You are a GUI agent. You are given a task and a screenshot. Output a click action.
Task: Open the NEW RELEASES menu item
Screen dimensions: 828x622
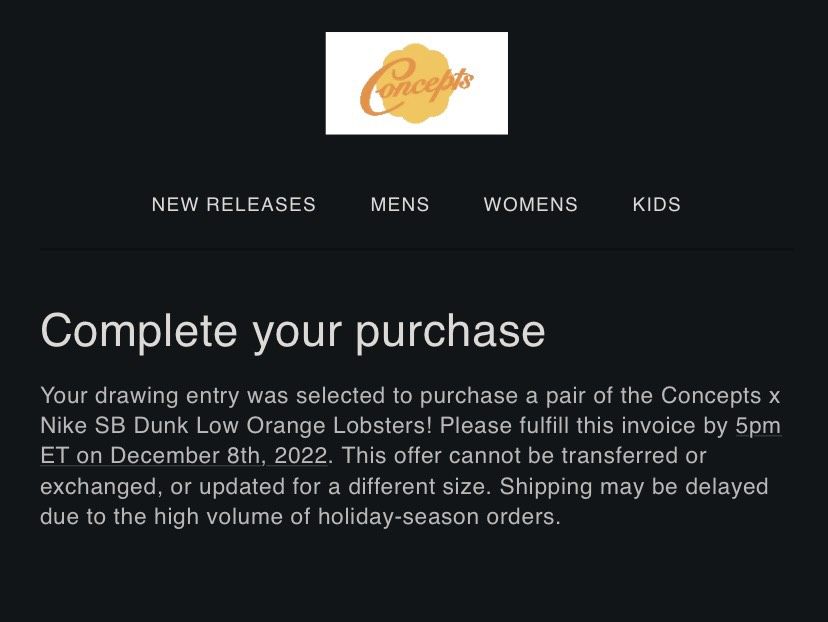233,204
